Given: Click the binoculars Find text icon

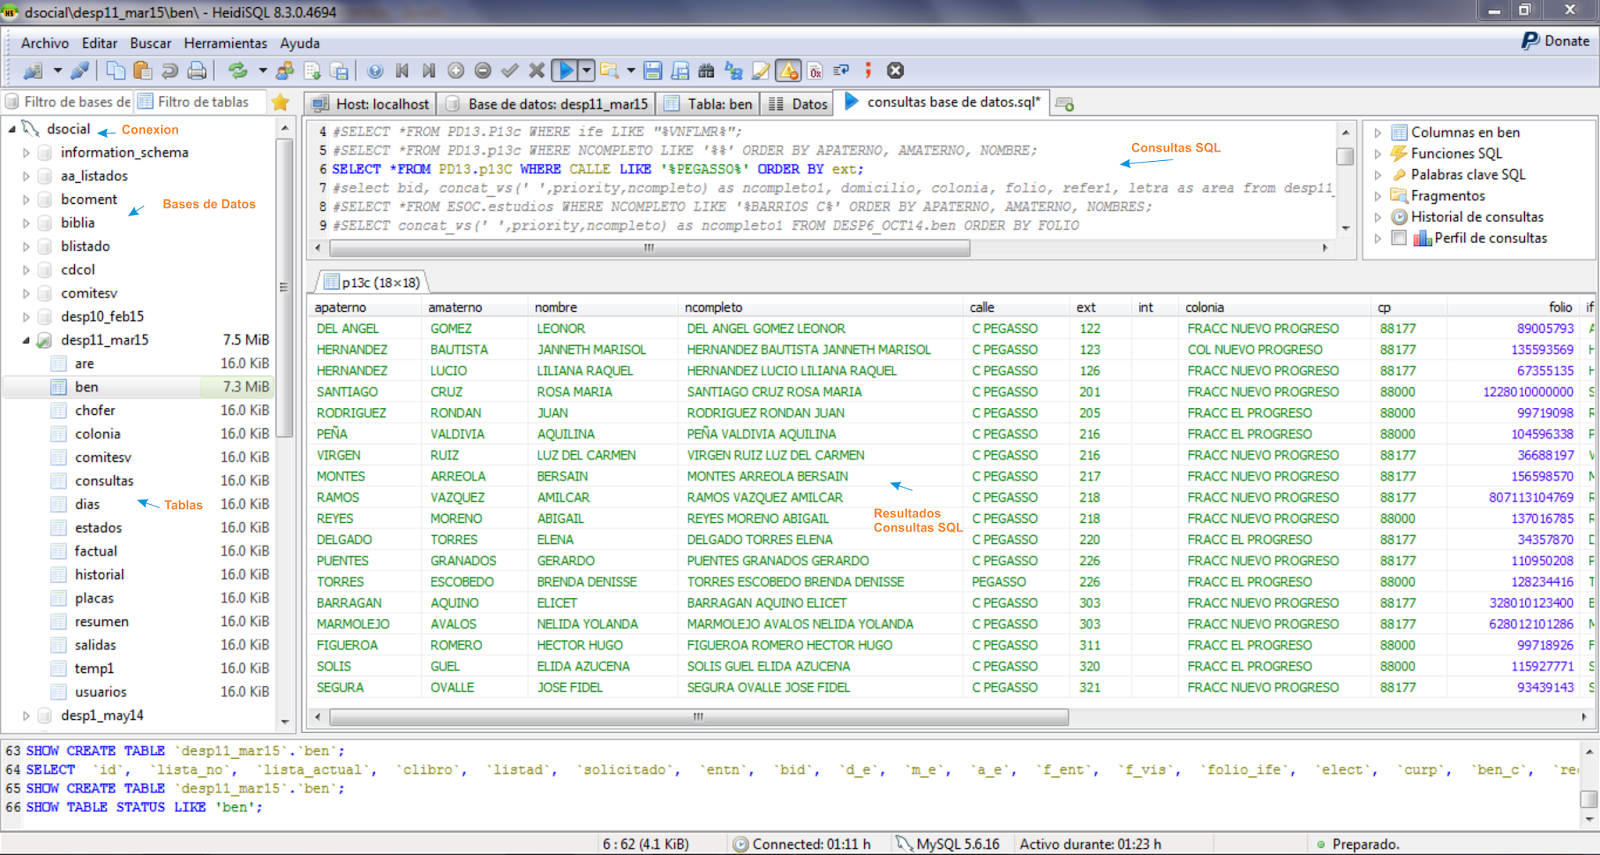Looking at the screenshot, I should coord(706,71).
